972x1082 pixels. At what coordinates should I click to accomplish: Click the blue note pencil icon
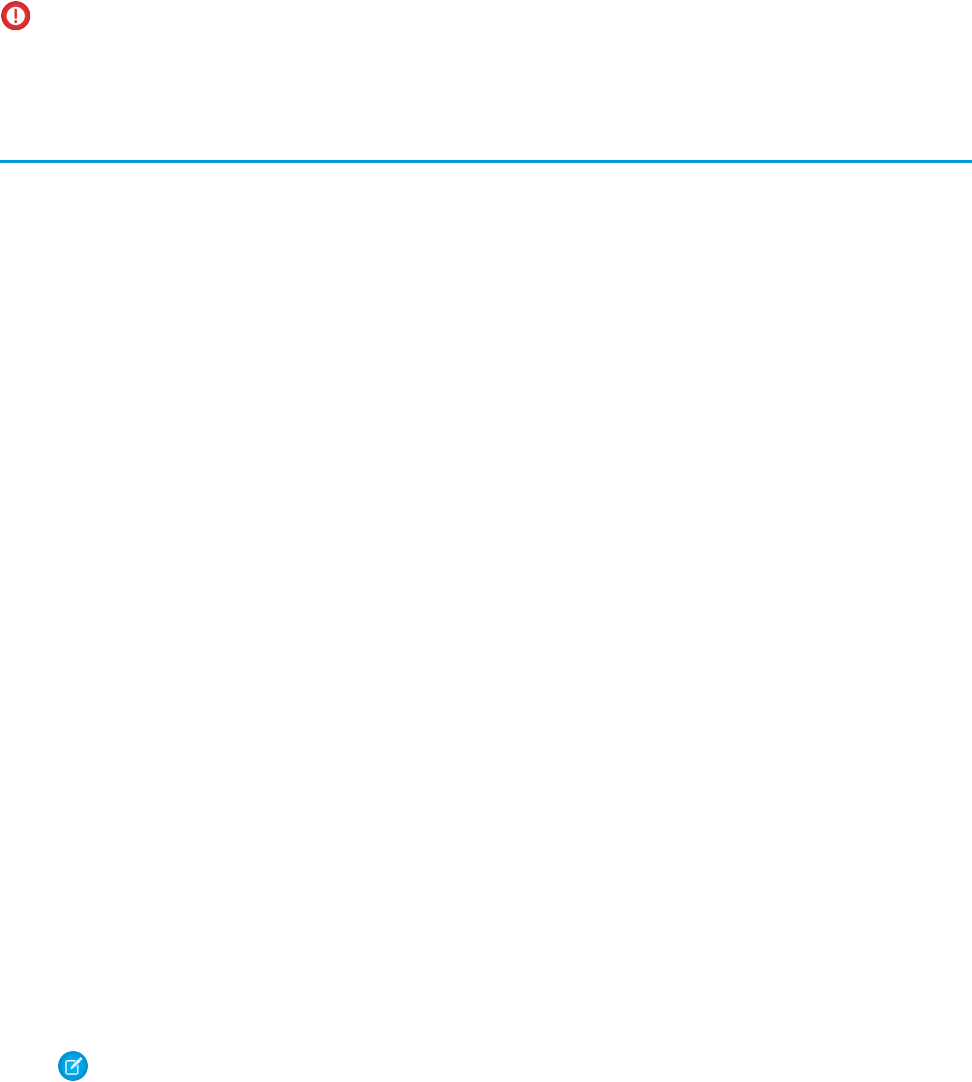73,1065
